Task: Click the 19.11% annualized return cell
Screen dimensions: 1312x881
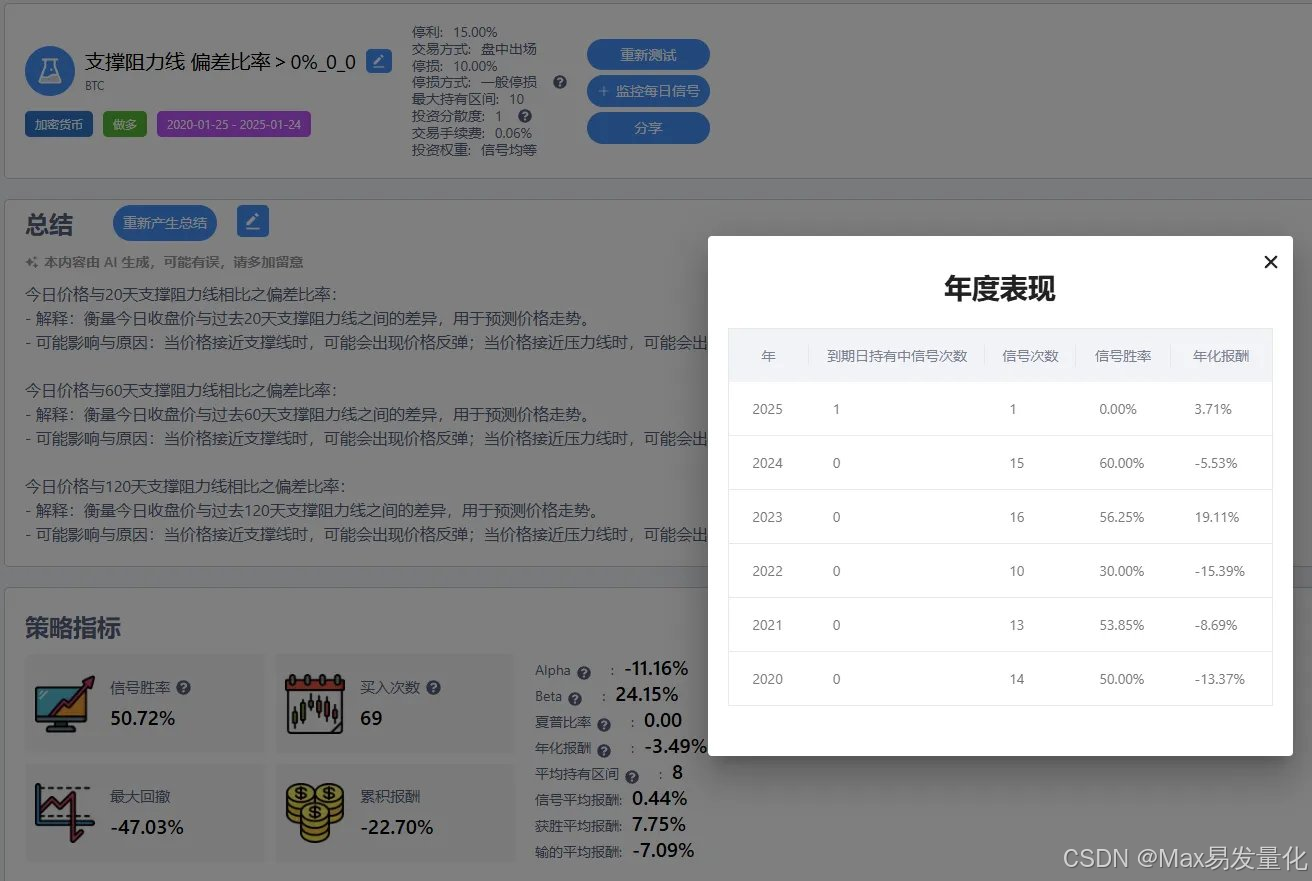Action: coord(1216,517)
